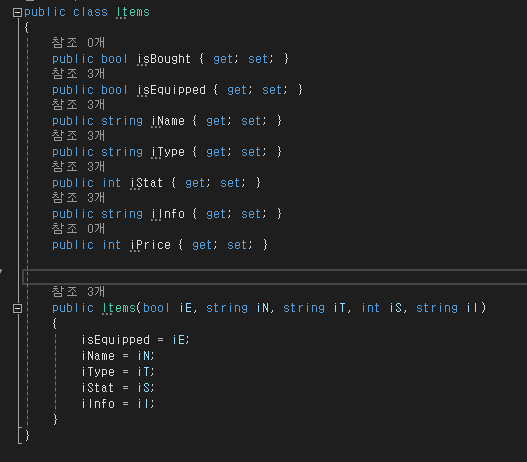Click the iS parameter in constructor signature

(x=395, y=308)
